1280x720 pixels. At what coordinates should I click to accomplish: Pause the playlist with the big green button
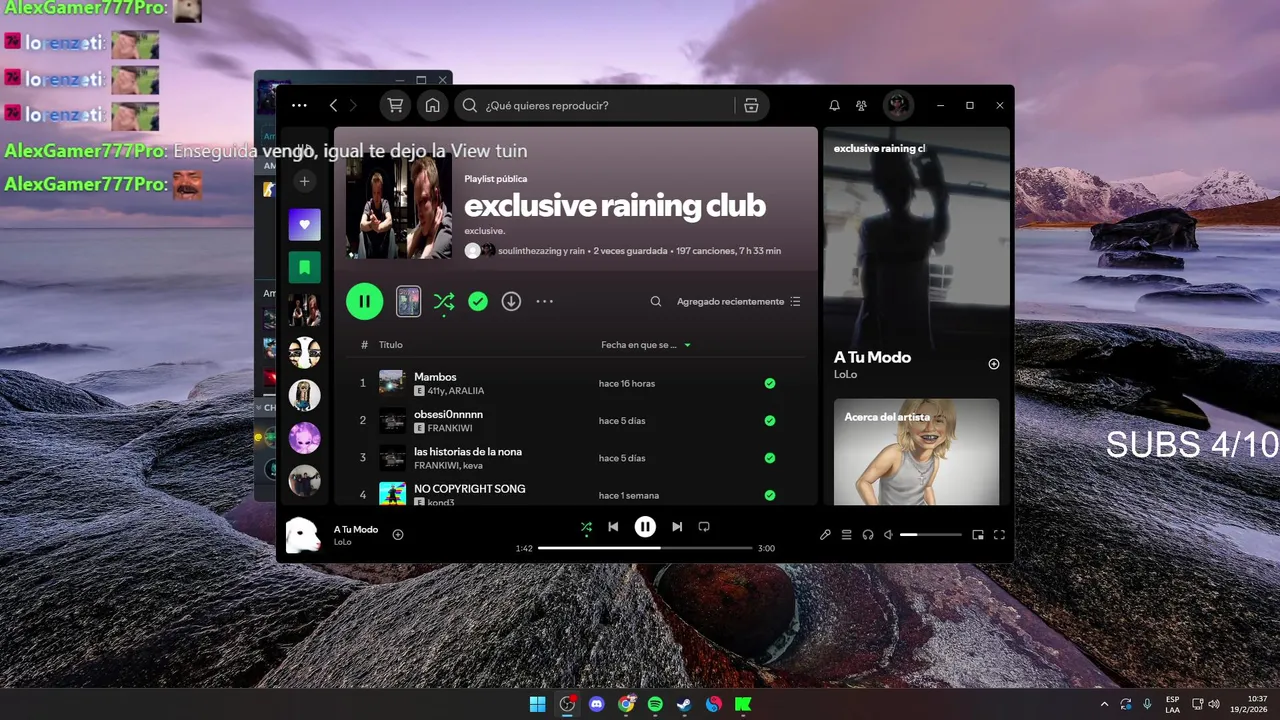pos(365,301)
